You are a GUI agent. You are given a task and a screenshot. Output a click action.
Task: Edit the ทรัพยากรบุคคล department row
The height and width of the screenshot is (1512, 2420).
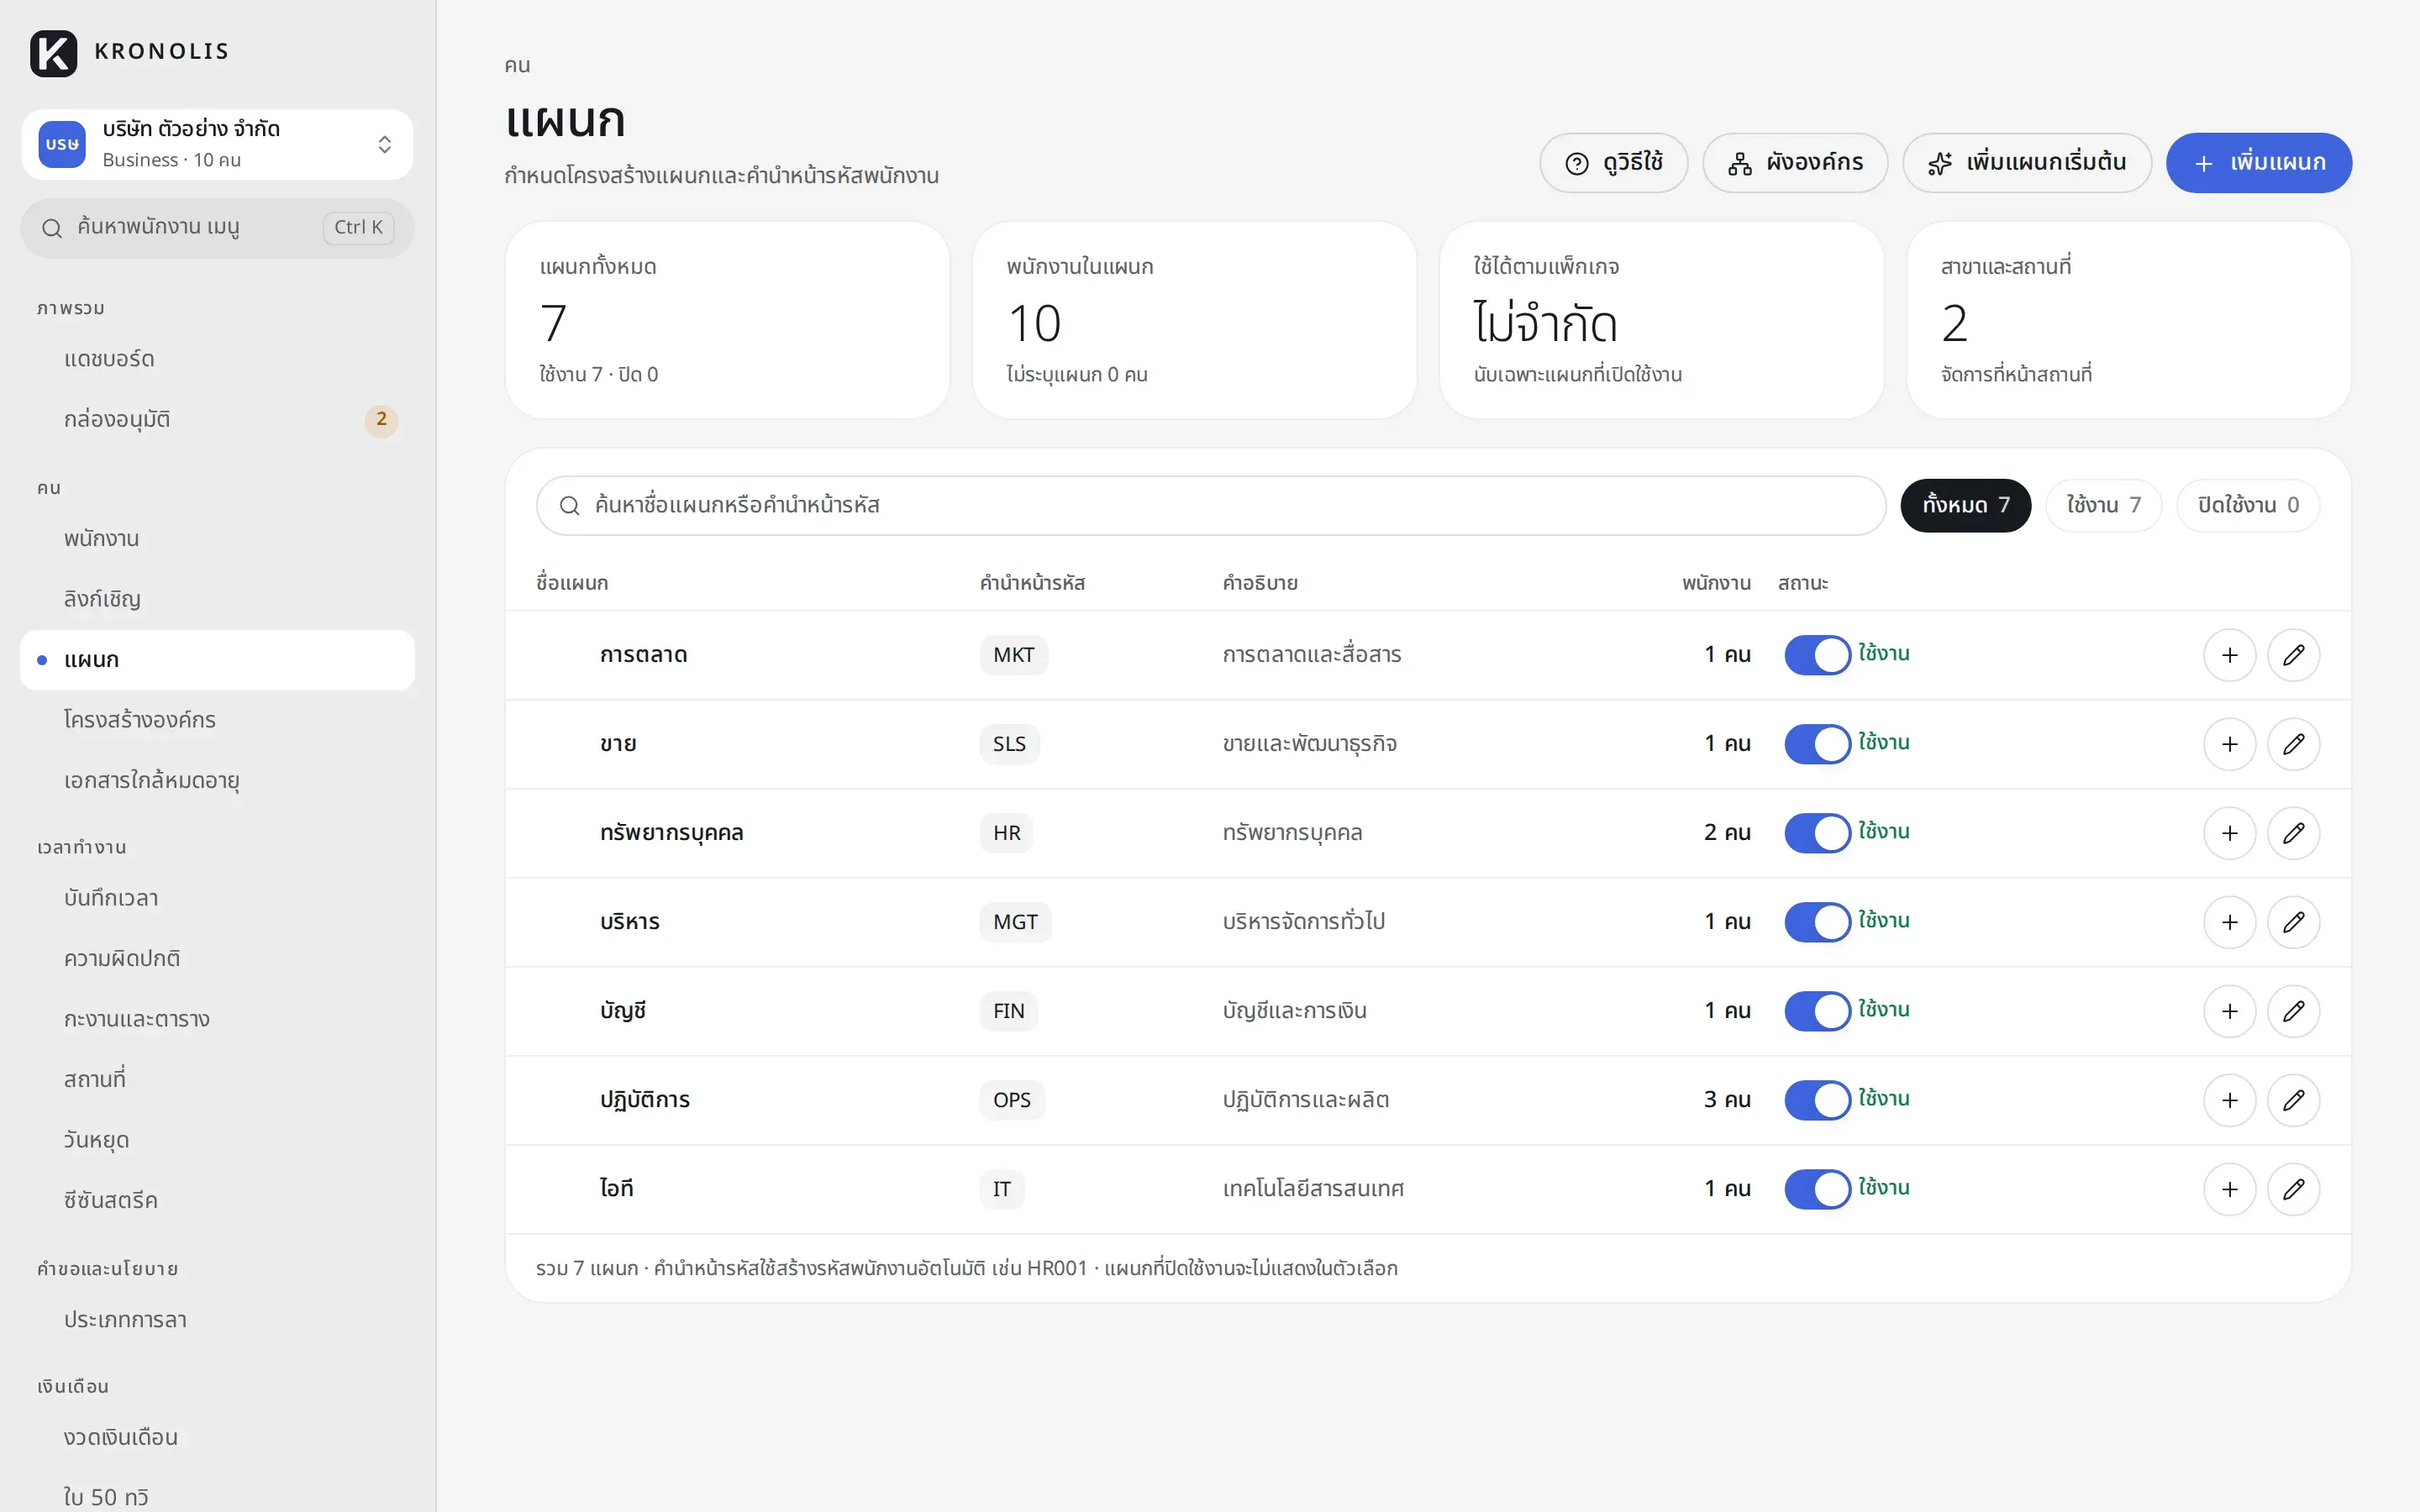pyautogui.click(x=2293, y=833)
